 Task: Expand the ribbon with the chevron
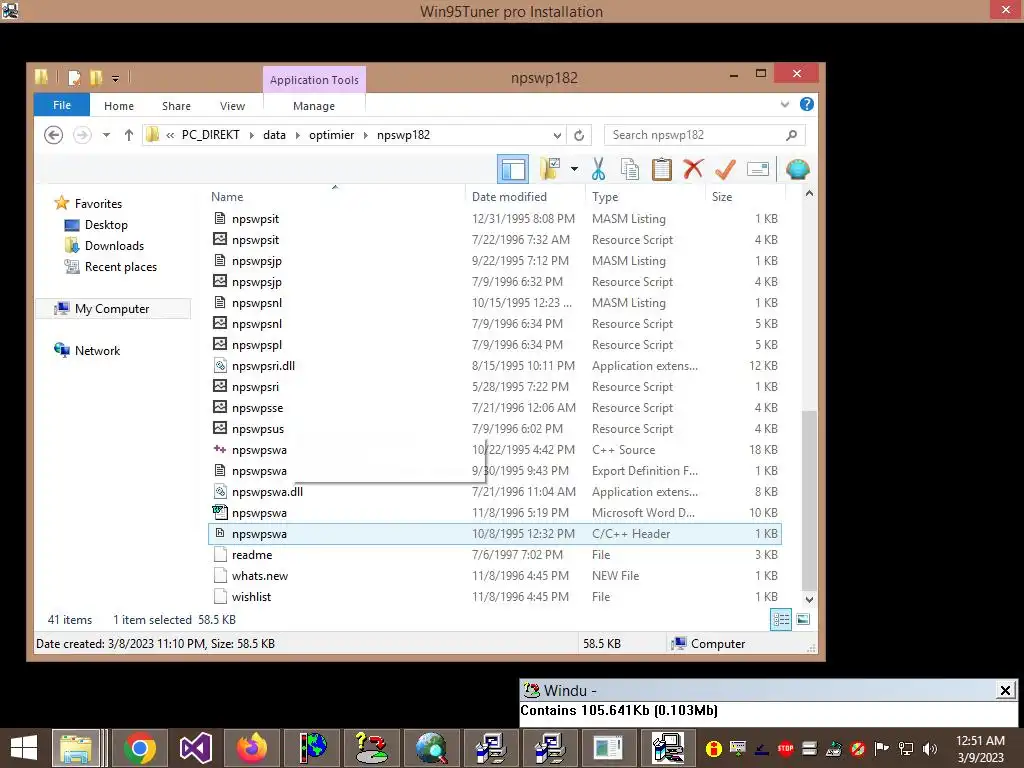pyautogui.click(x=785, y=104)
